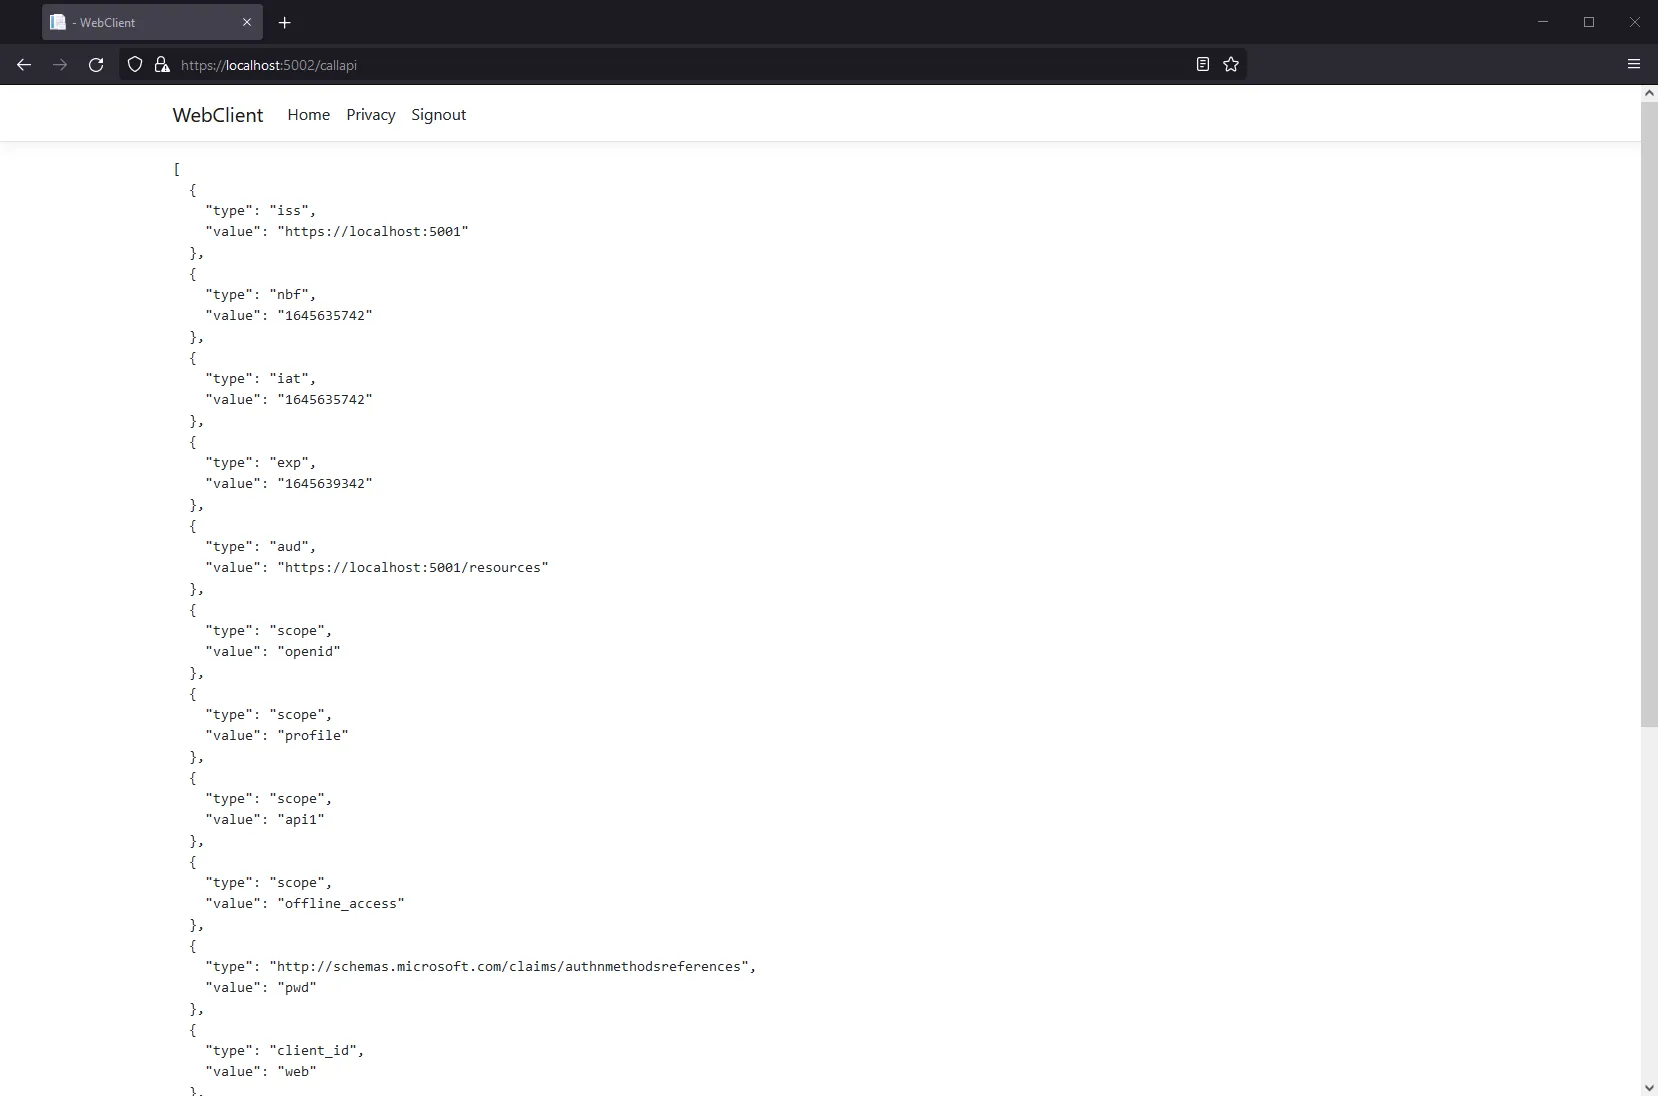Reload the current page

[x=96, y=64]
